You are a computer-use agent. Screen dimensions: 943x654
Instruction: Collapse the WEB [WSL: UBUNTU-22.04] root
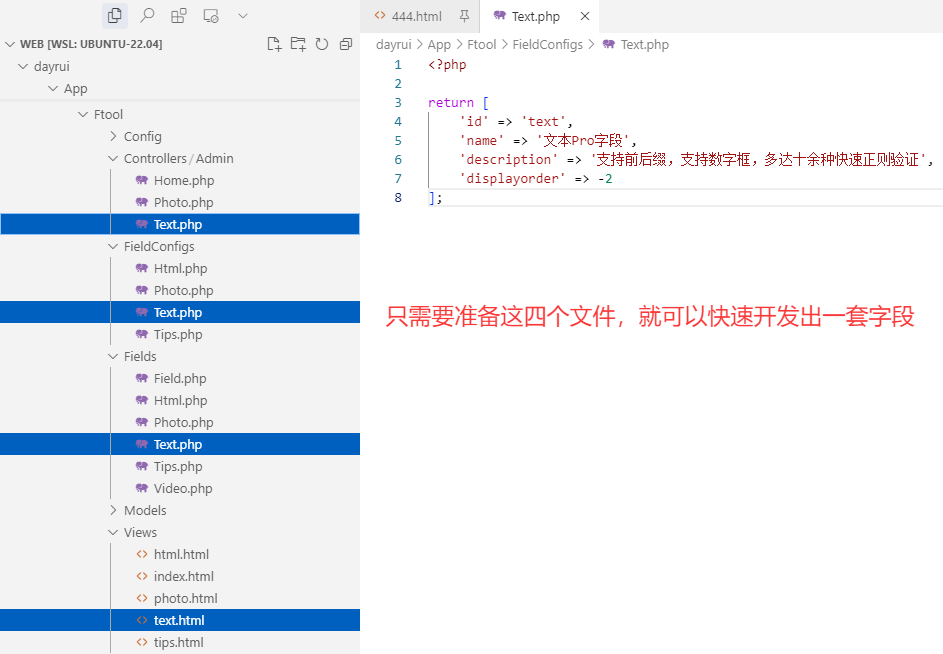pos(10,44)
